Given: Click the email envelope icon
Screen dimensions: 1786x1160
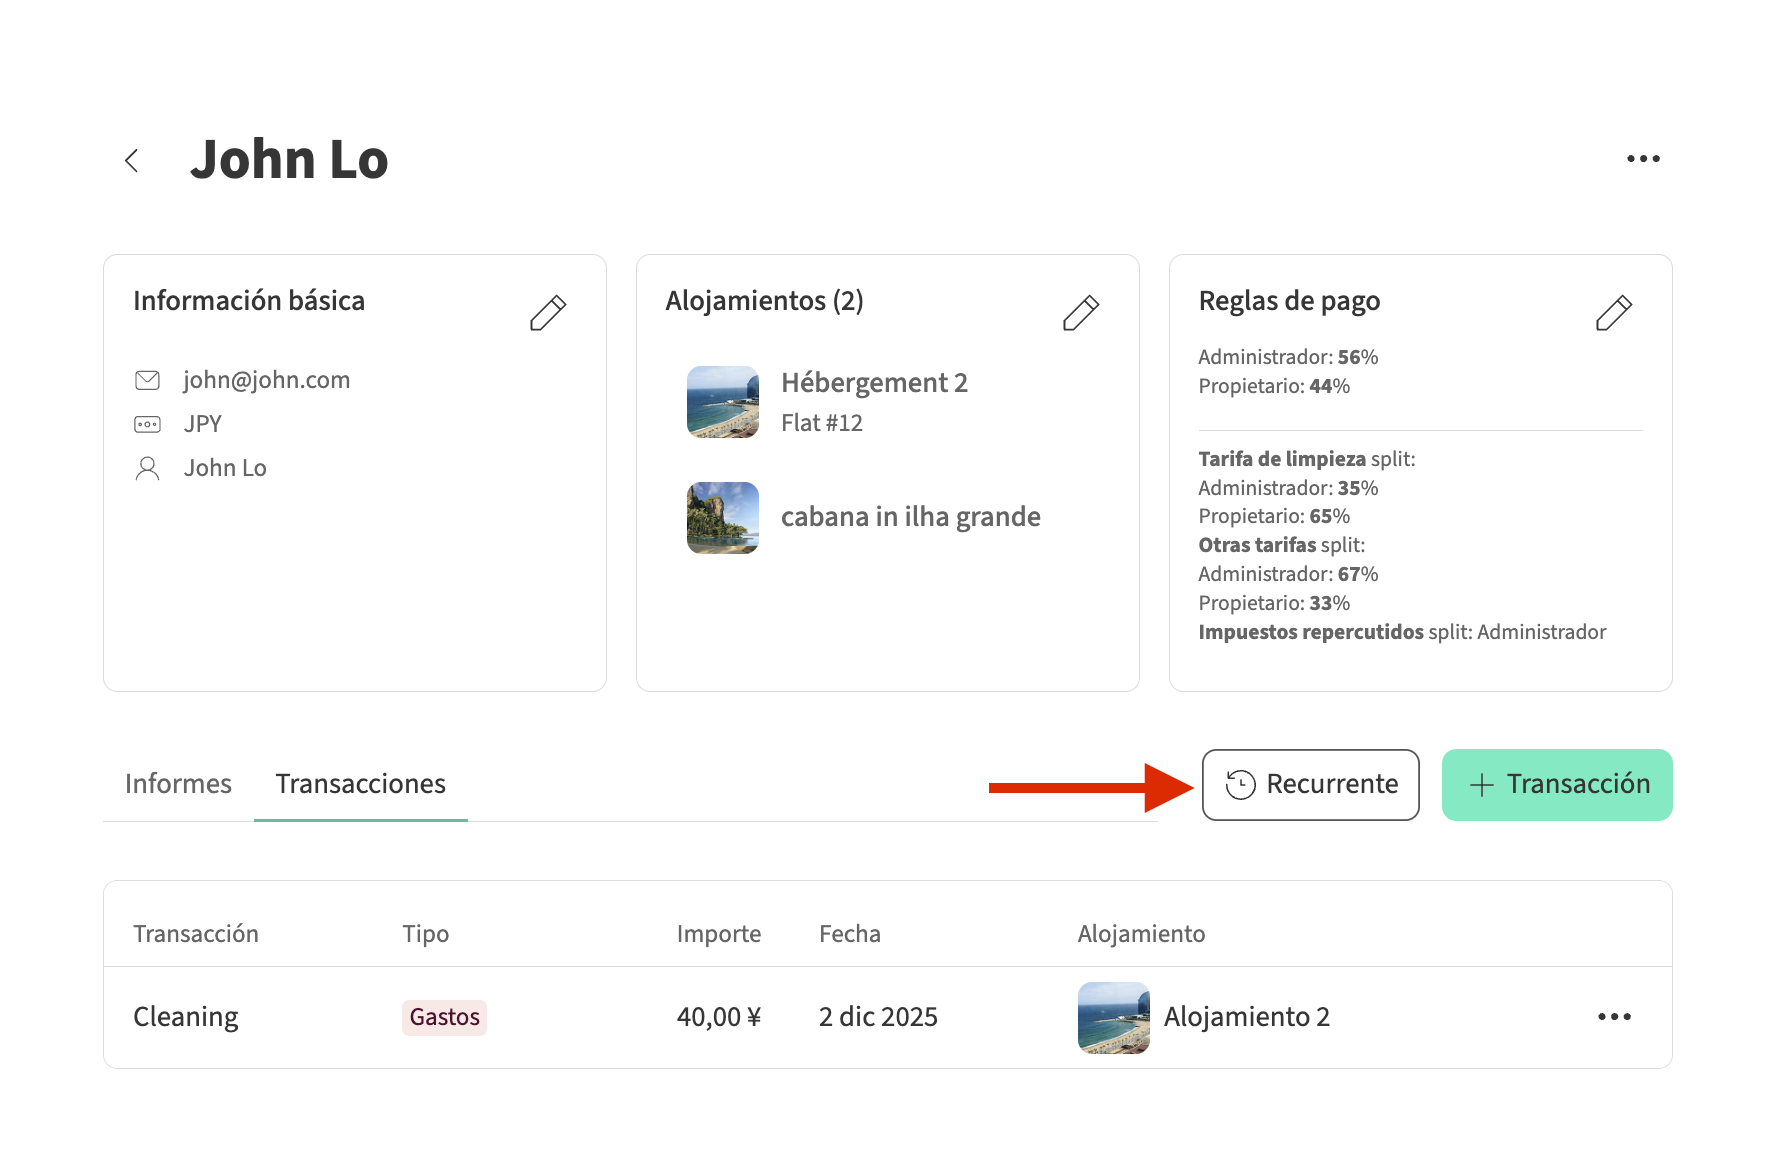Looking at the screenshot, I should [x=147, y=380].
